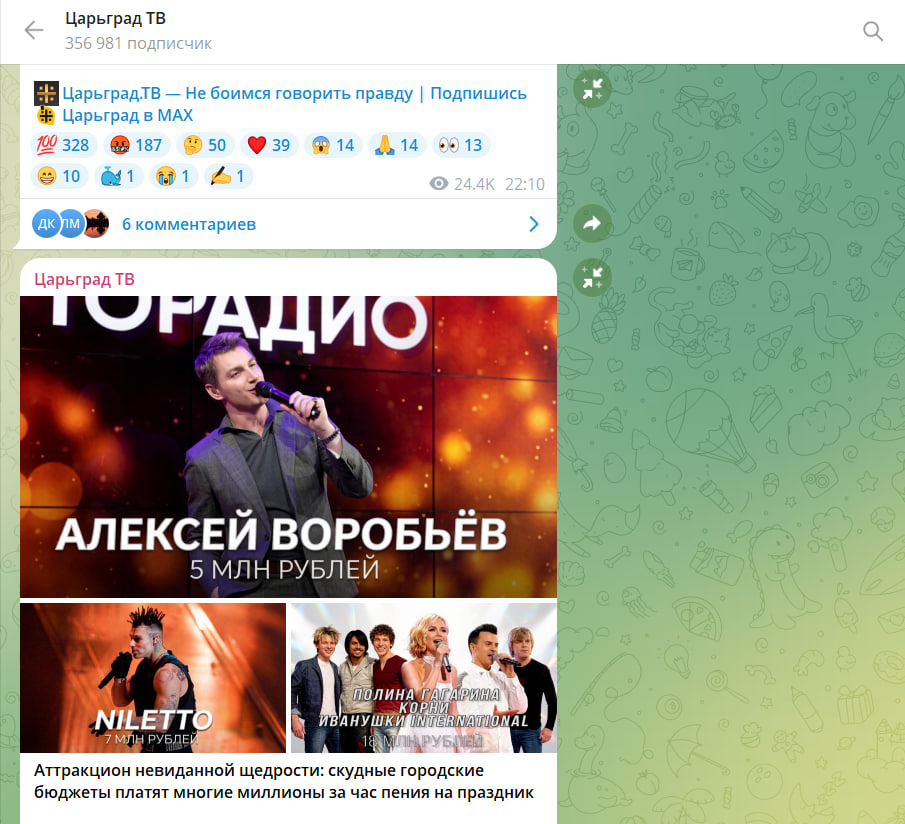Click the collapse icon beside the Алексей Воробьёв post
This screenshot has width=905, height=824.
click(592, 277)
